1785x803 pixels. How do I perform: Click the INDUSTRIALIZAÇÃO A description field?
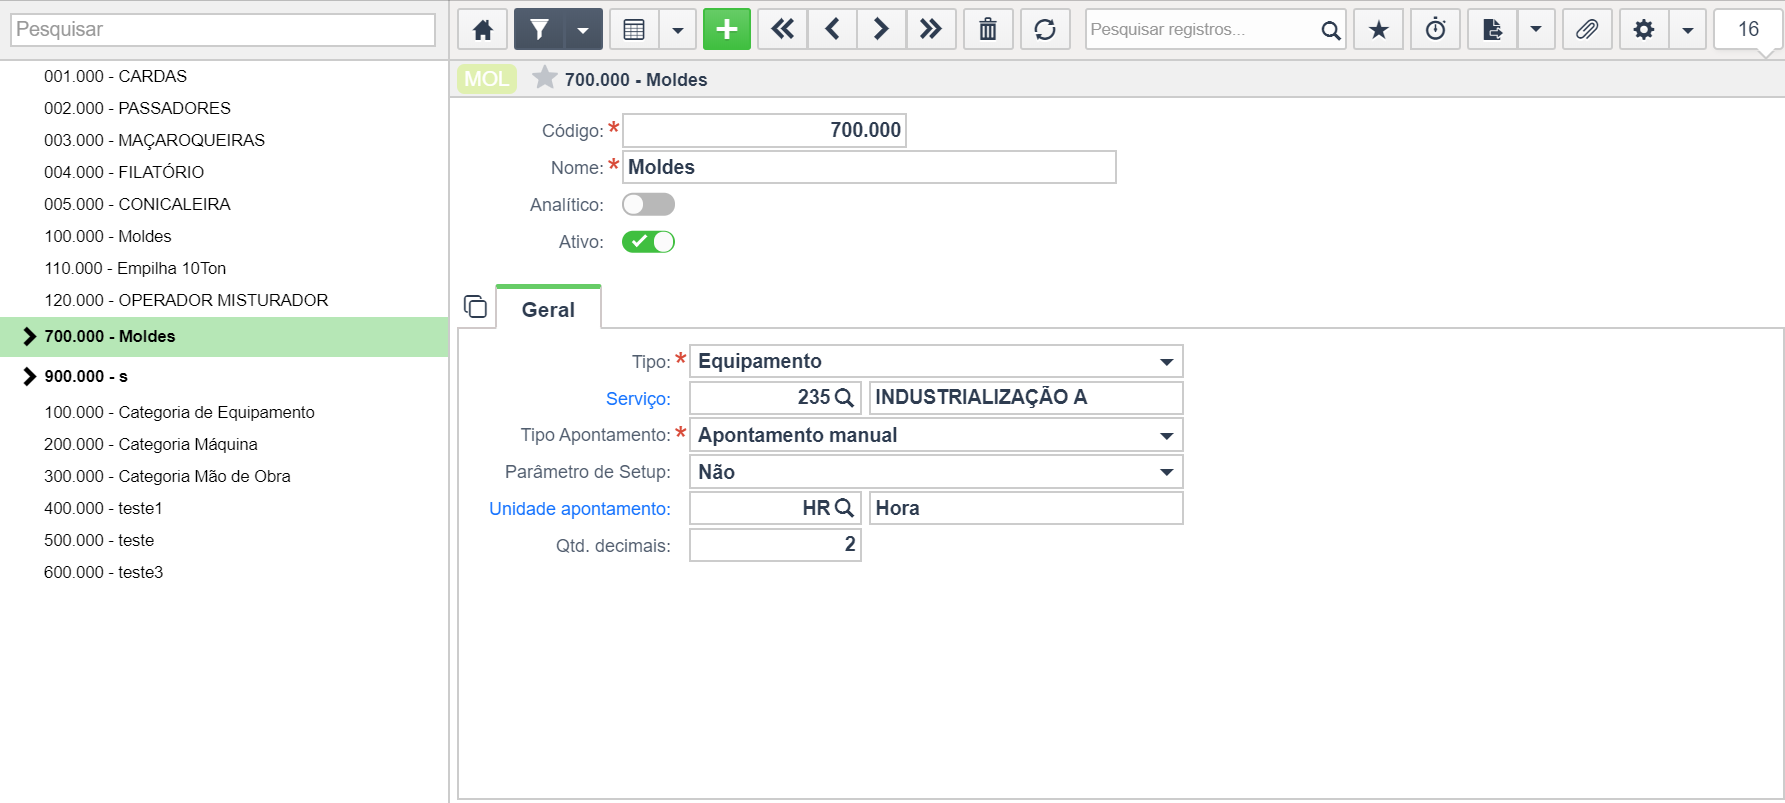(1026, 398)
